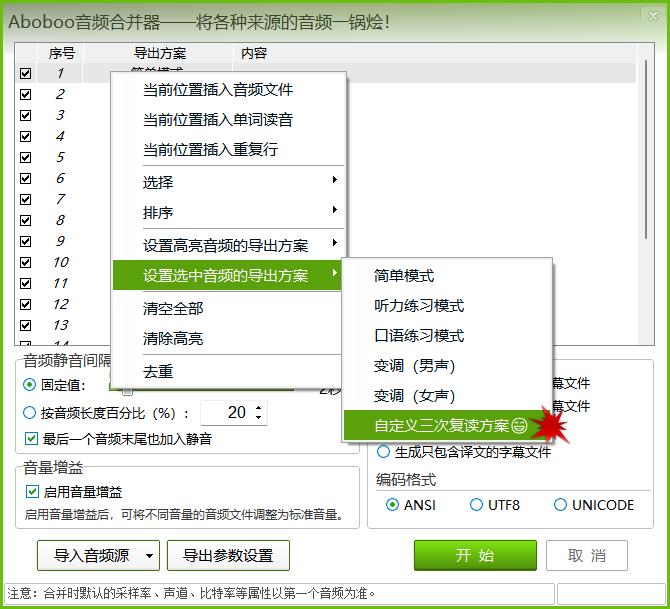Decrease percentage with stepper down arrow
Image resolution: width=670 pixels, height=609 pixels.
259,418
